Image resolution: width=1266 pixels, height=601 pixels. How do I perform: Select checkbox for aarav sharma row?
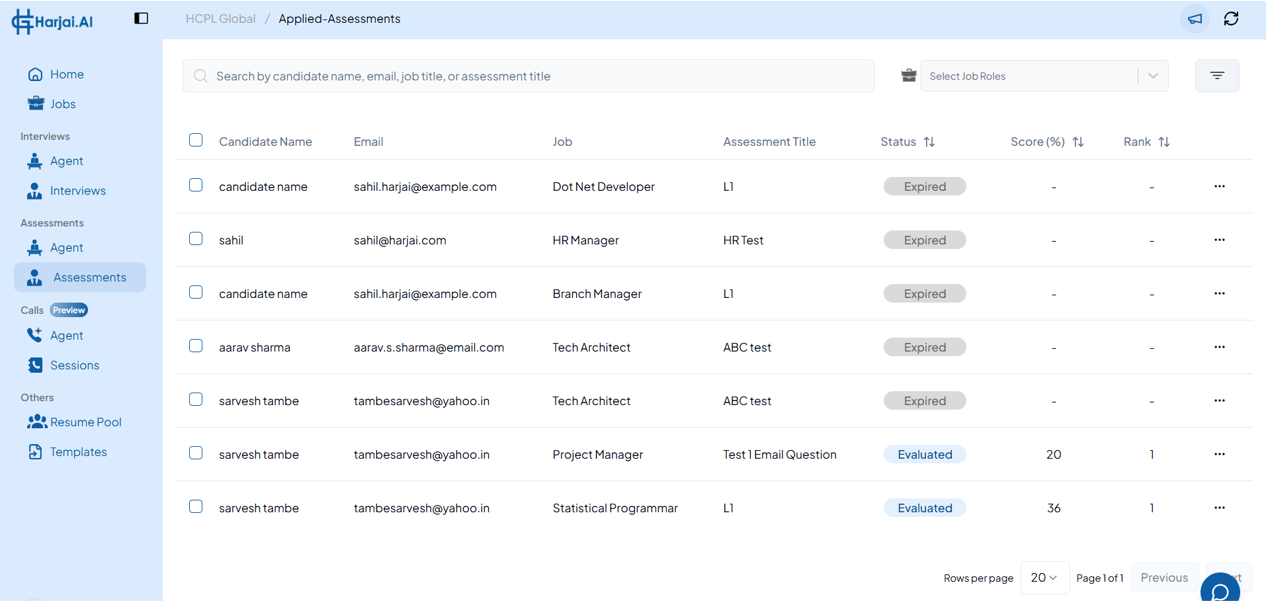[196, 346]
